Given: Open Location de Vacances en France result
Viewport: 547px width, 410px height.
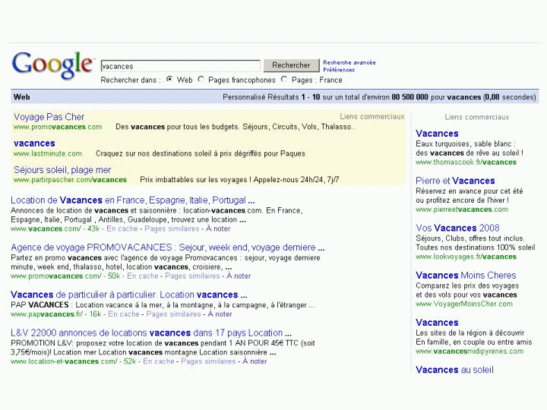Looking at the screenshot, I should (x=133, y=200).
